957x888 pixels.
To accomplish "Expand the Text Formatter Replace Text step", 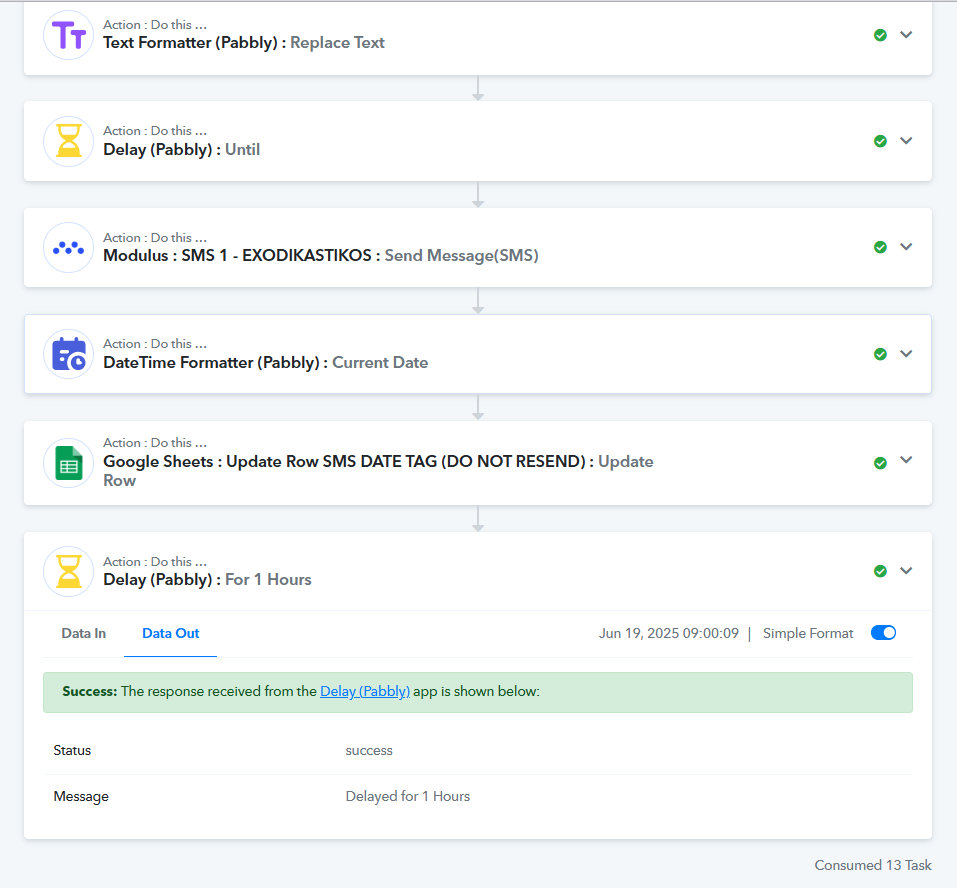I will pos(906,35).
